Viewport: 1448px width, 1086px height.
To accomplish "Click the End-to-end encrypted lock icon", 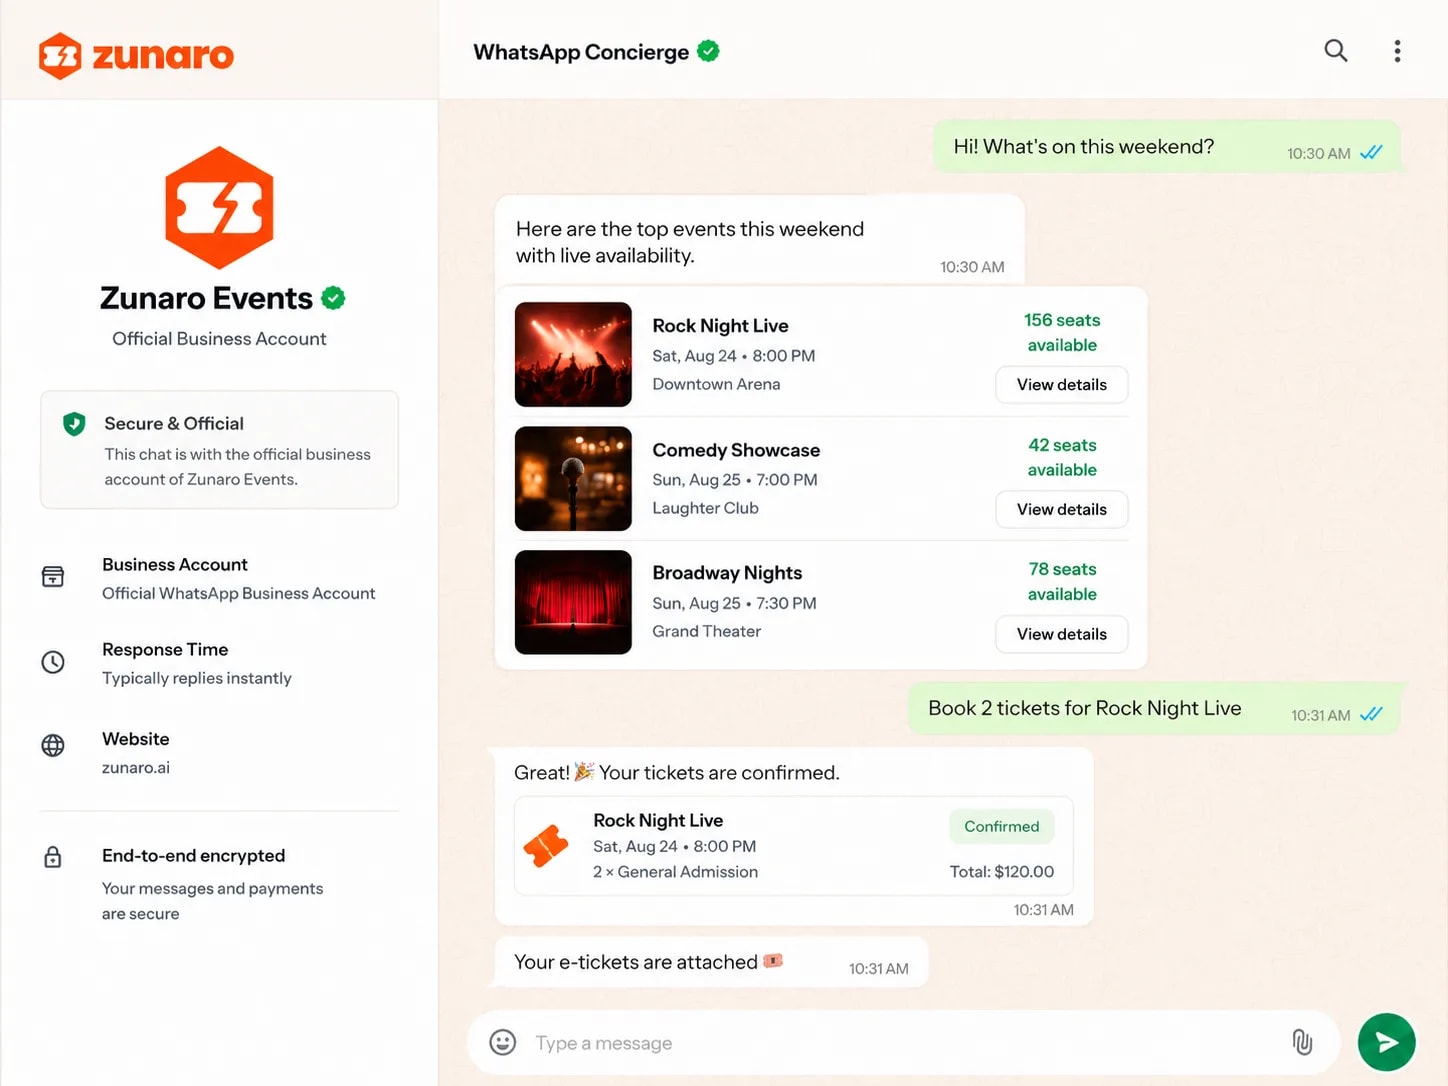I will tap(53, 857).
